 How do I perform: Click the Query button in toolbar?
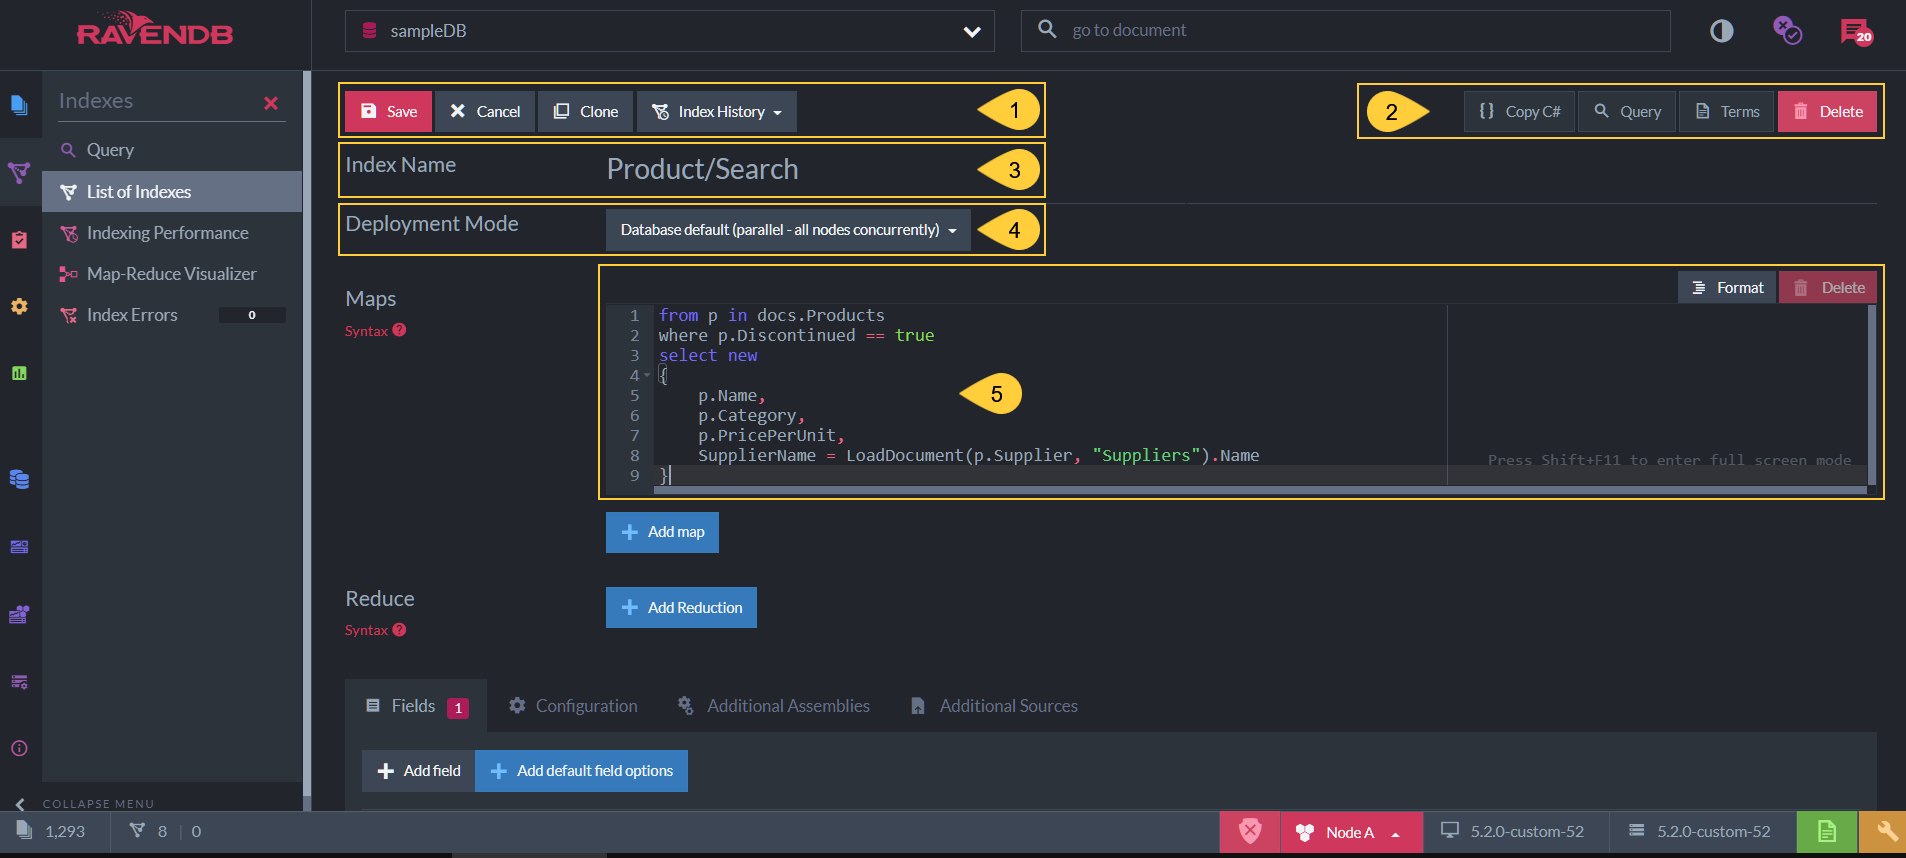(1627, 111)
